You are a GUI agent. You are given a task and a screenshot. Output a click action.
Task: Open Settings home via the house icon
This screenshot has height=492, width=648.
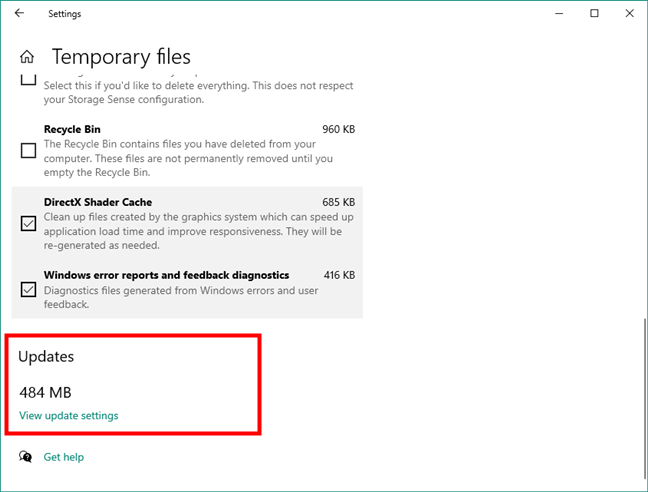[x=27, y=57]
